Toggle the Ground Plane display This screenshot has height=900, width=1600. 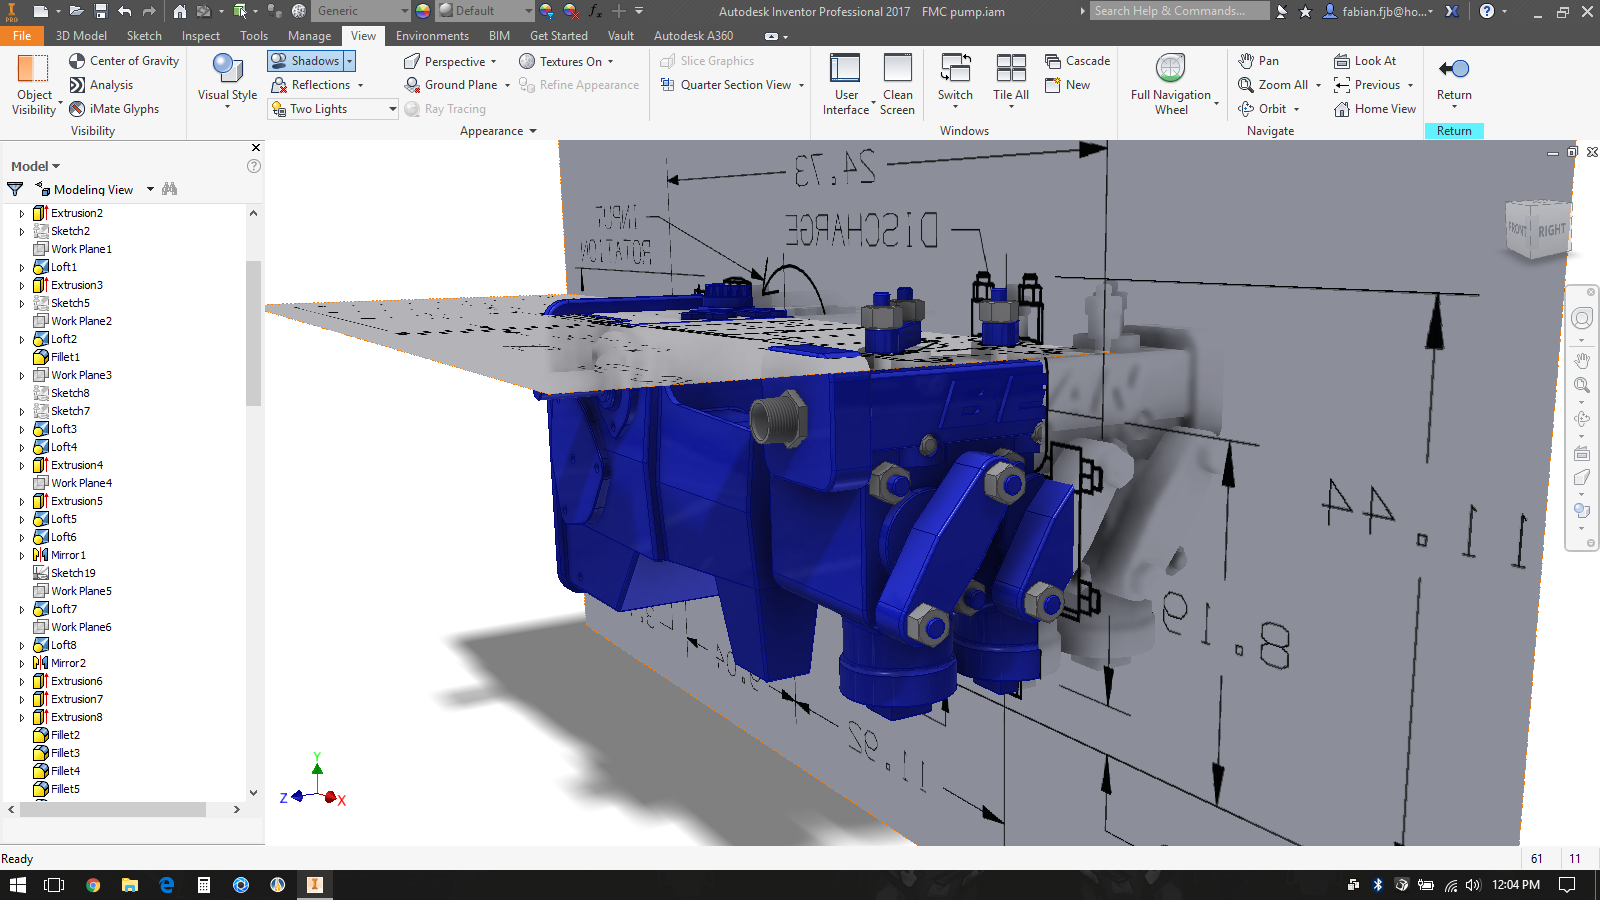(450, 85)
